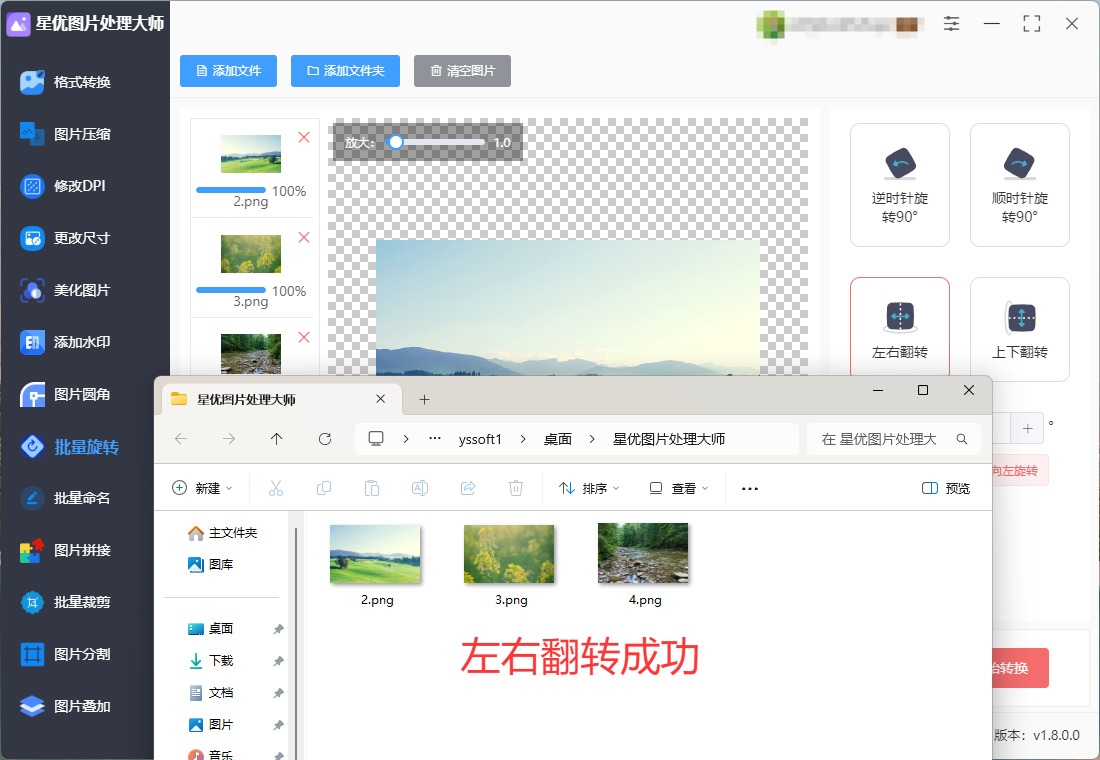1100x760 pixels.
Task: Adjust the 放大 zoom slider handle
Action: (396, 142)
